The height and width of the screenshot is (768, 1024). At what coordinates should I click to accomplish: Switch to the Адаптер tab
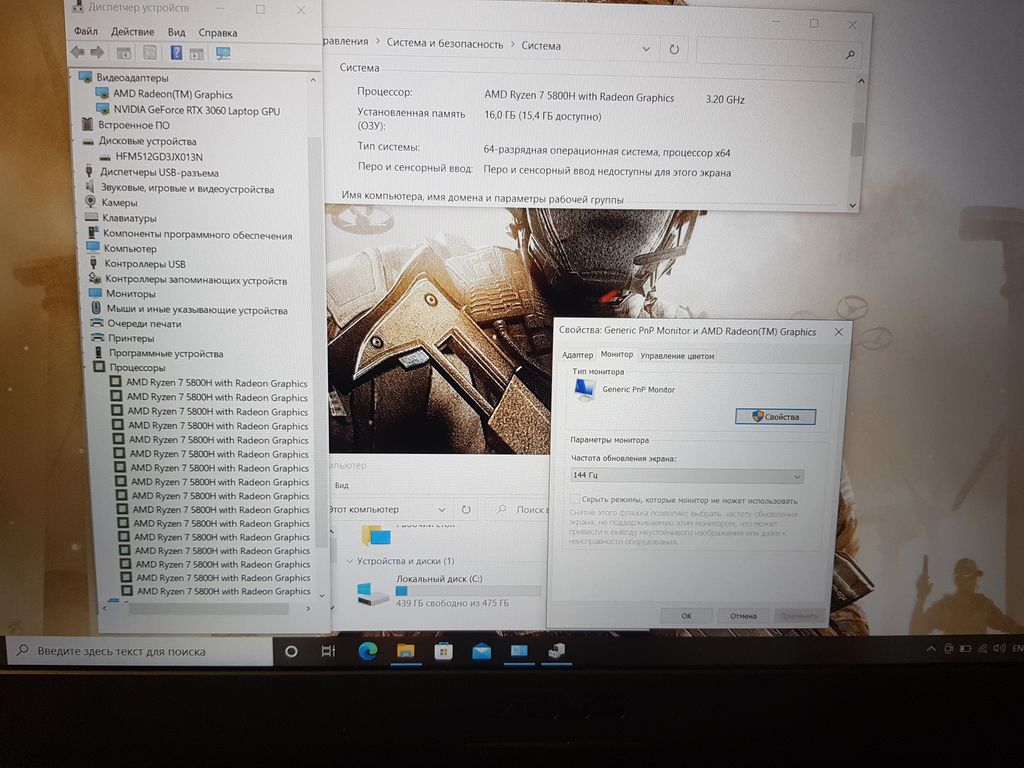click(577, 355)
